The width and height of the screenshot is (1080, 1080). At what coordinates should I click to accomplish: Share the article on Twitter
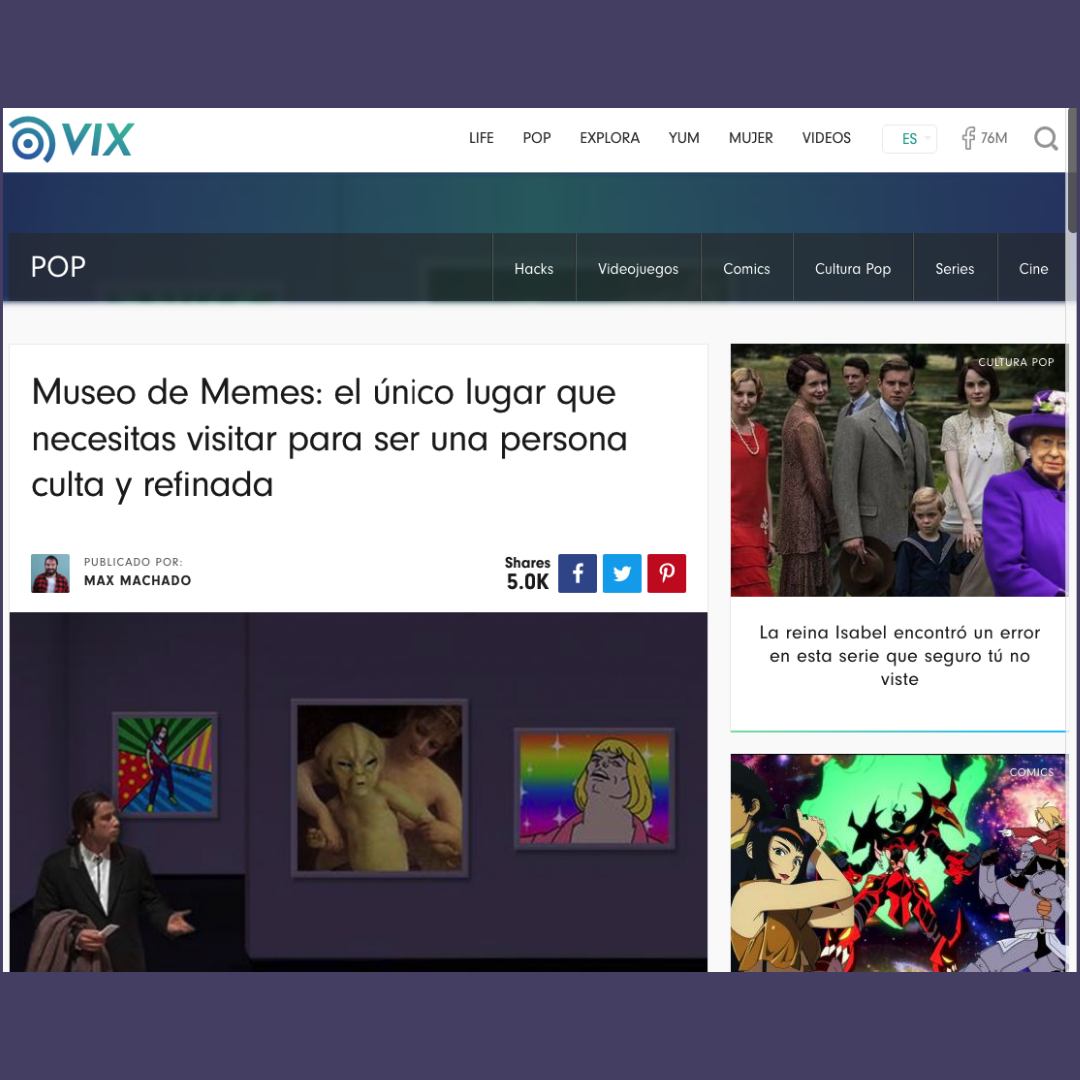coord(622,573)
